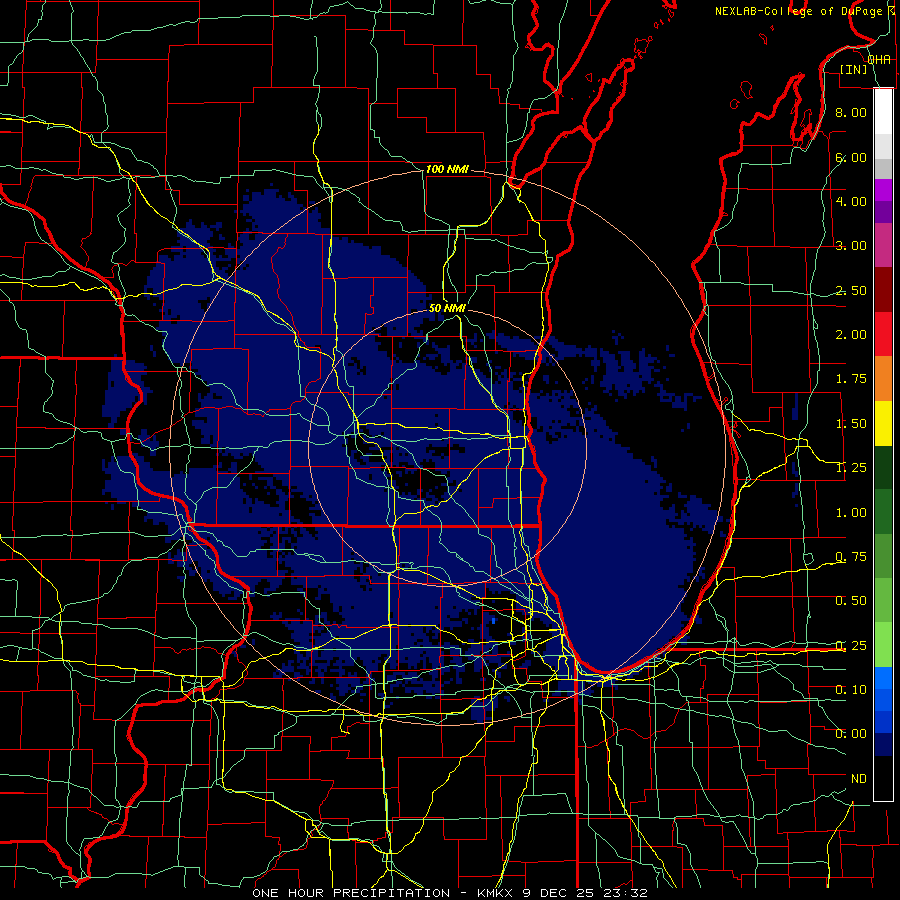Select the OHA product label

(x=879, y=59)
